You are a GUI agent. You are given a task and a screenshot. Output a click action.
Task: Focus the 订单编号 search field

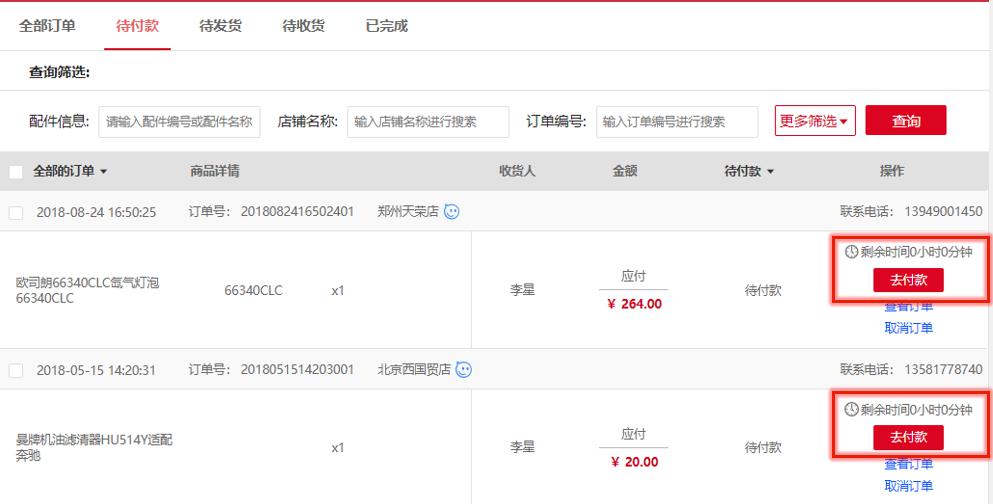tap(677, 122)
